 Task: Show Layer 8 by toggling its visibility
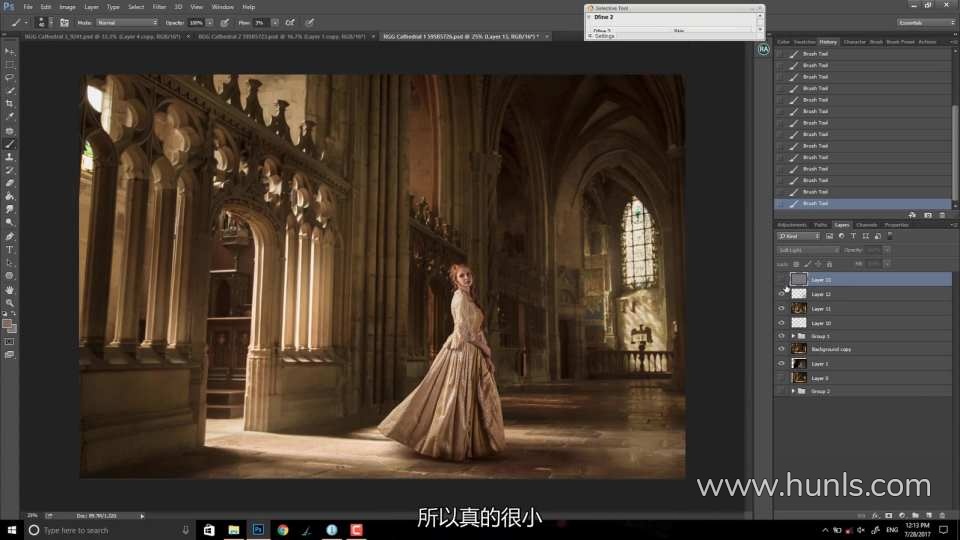coord(781,378)
